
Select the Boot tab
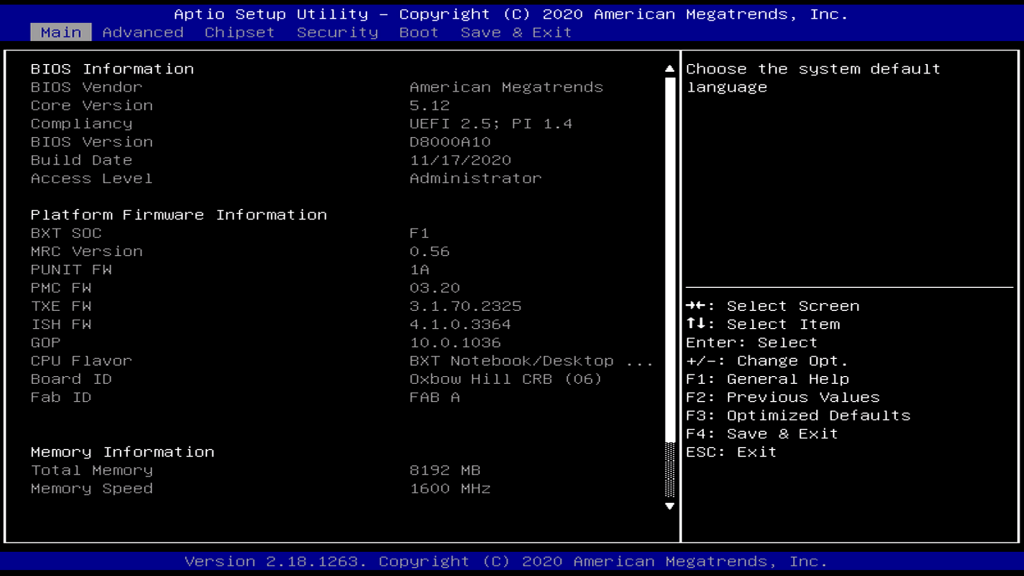click(419, 32)
